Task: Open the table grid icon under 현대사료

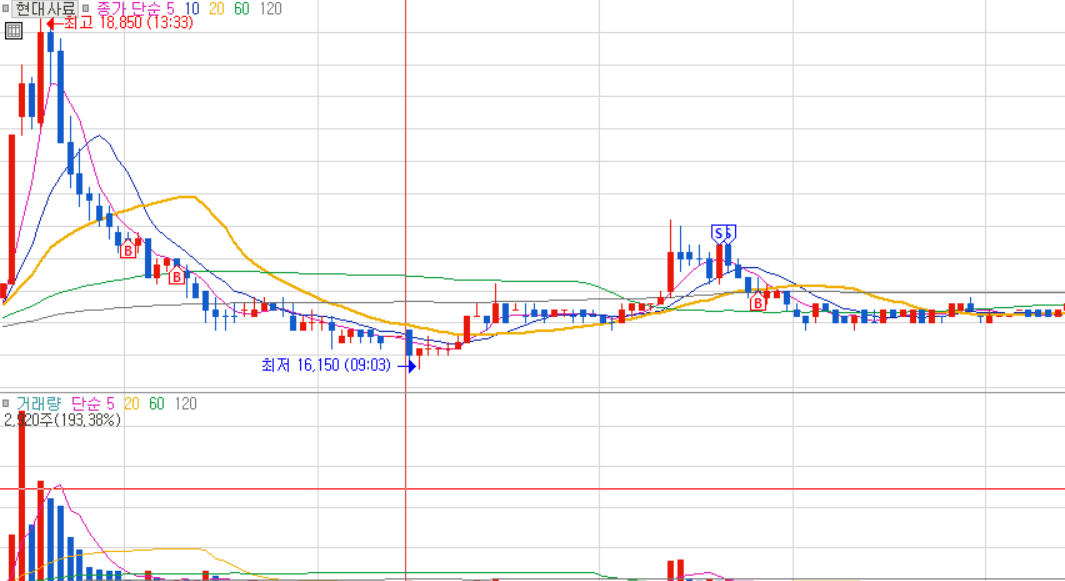Action: [x=14, y=31]
